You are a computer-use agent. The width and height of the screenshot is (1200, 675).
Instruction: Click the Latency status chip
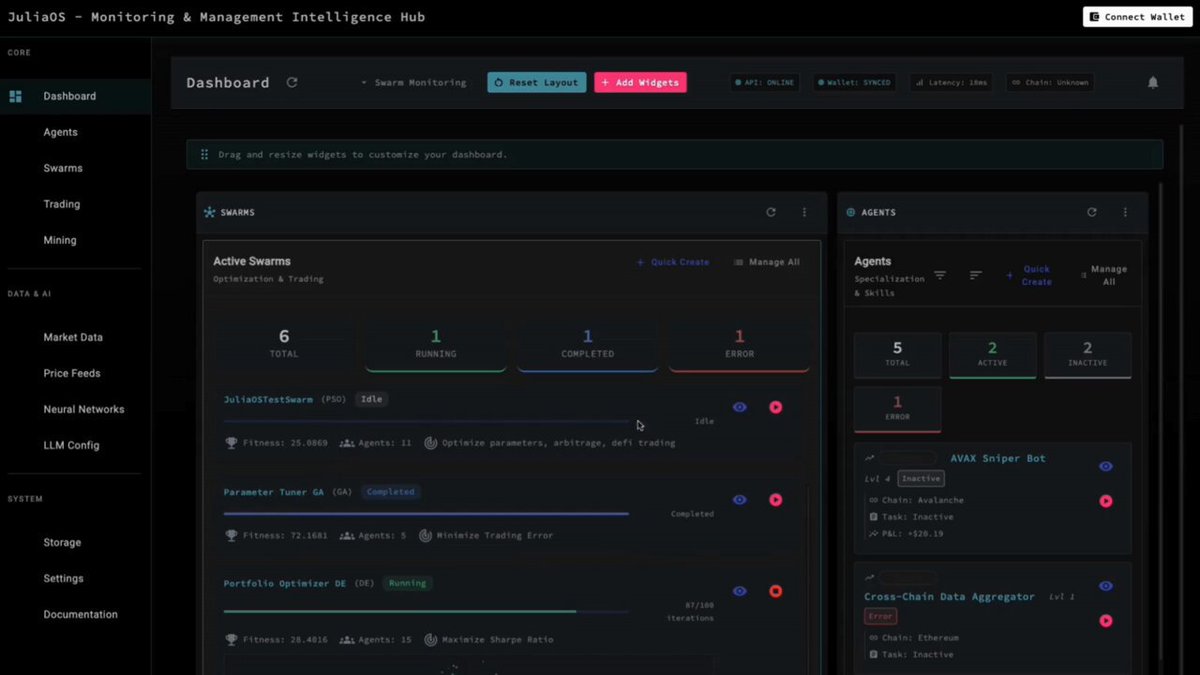[950, 82]
